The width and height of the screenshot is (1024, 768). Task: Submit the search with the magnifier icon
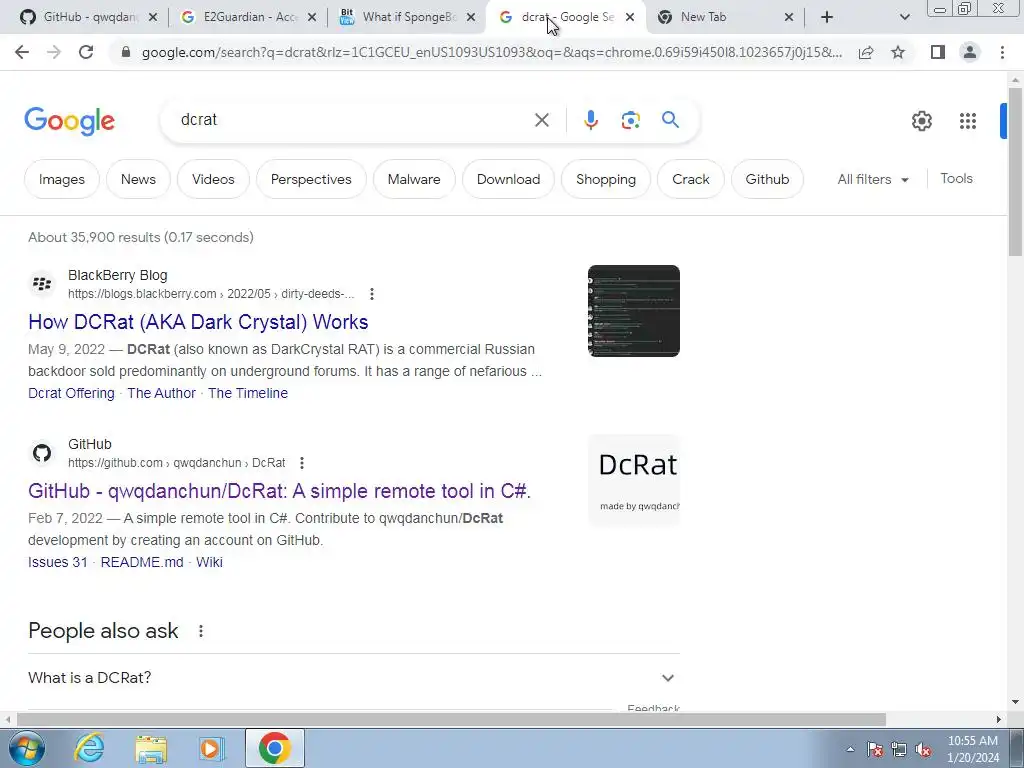[670, 120]
